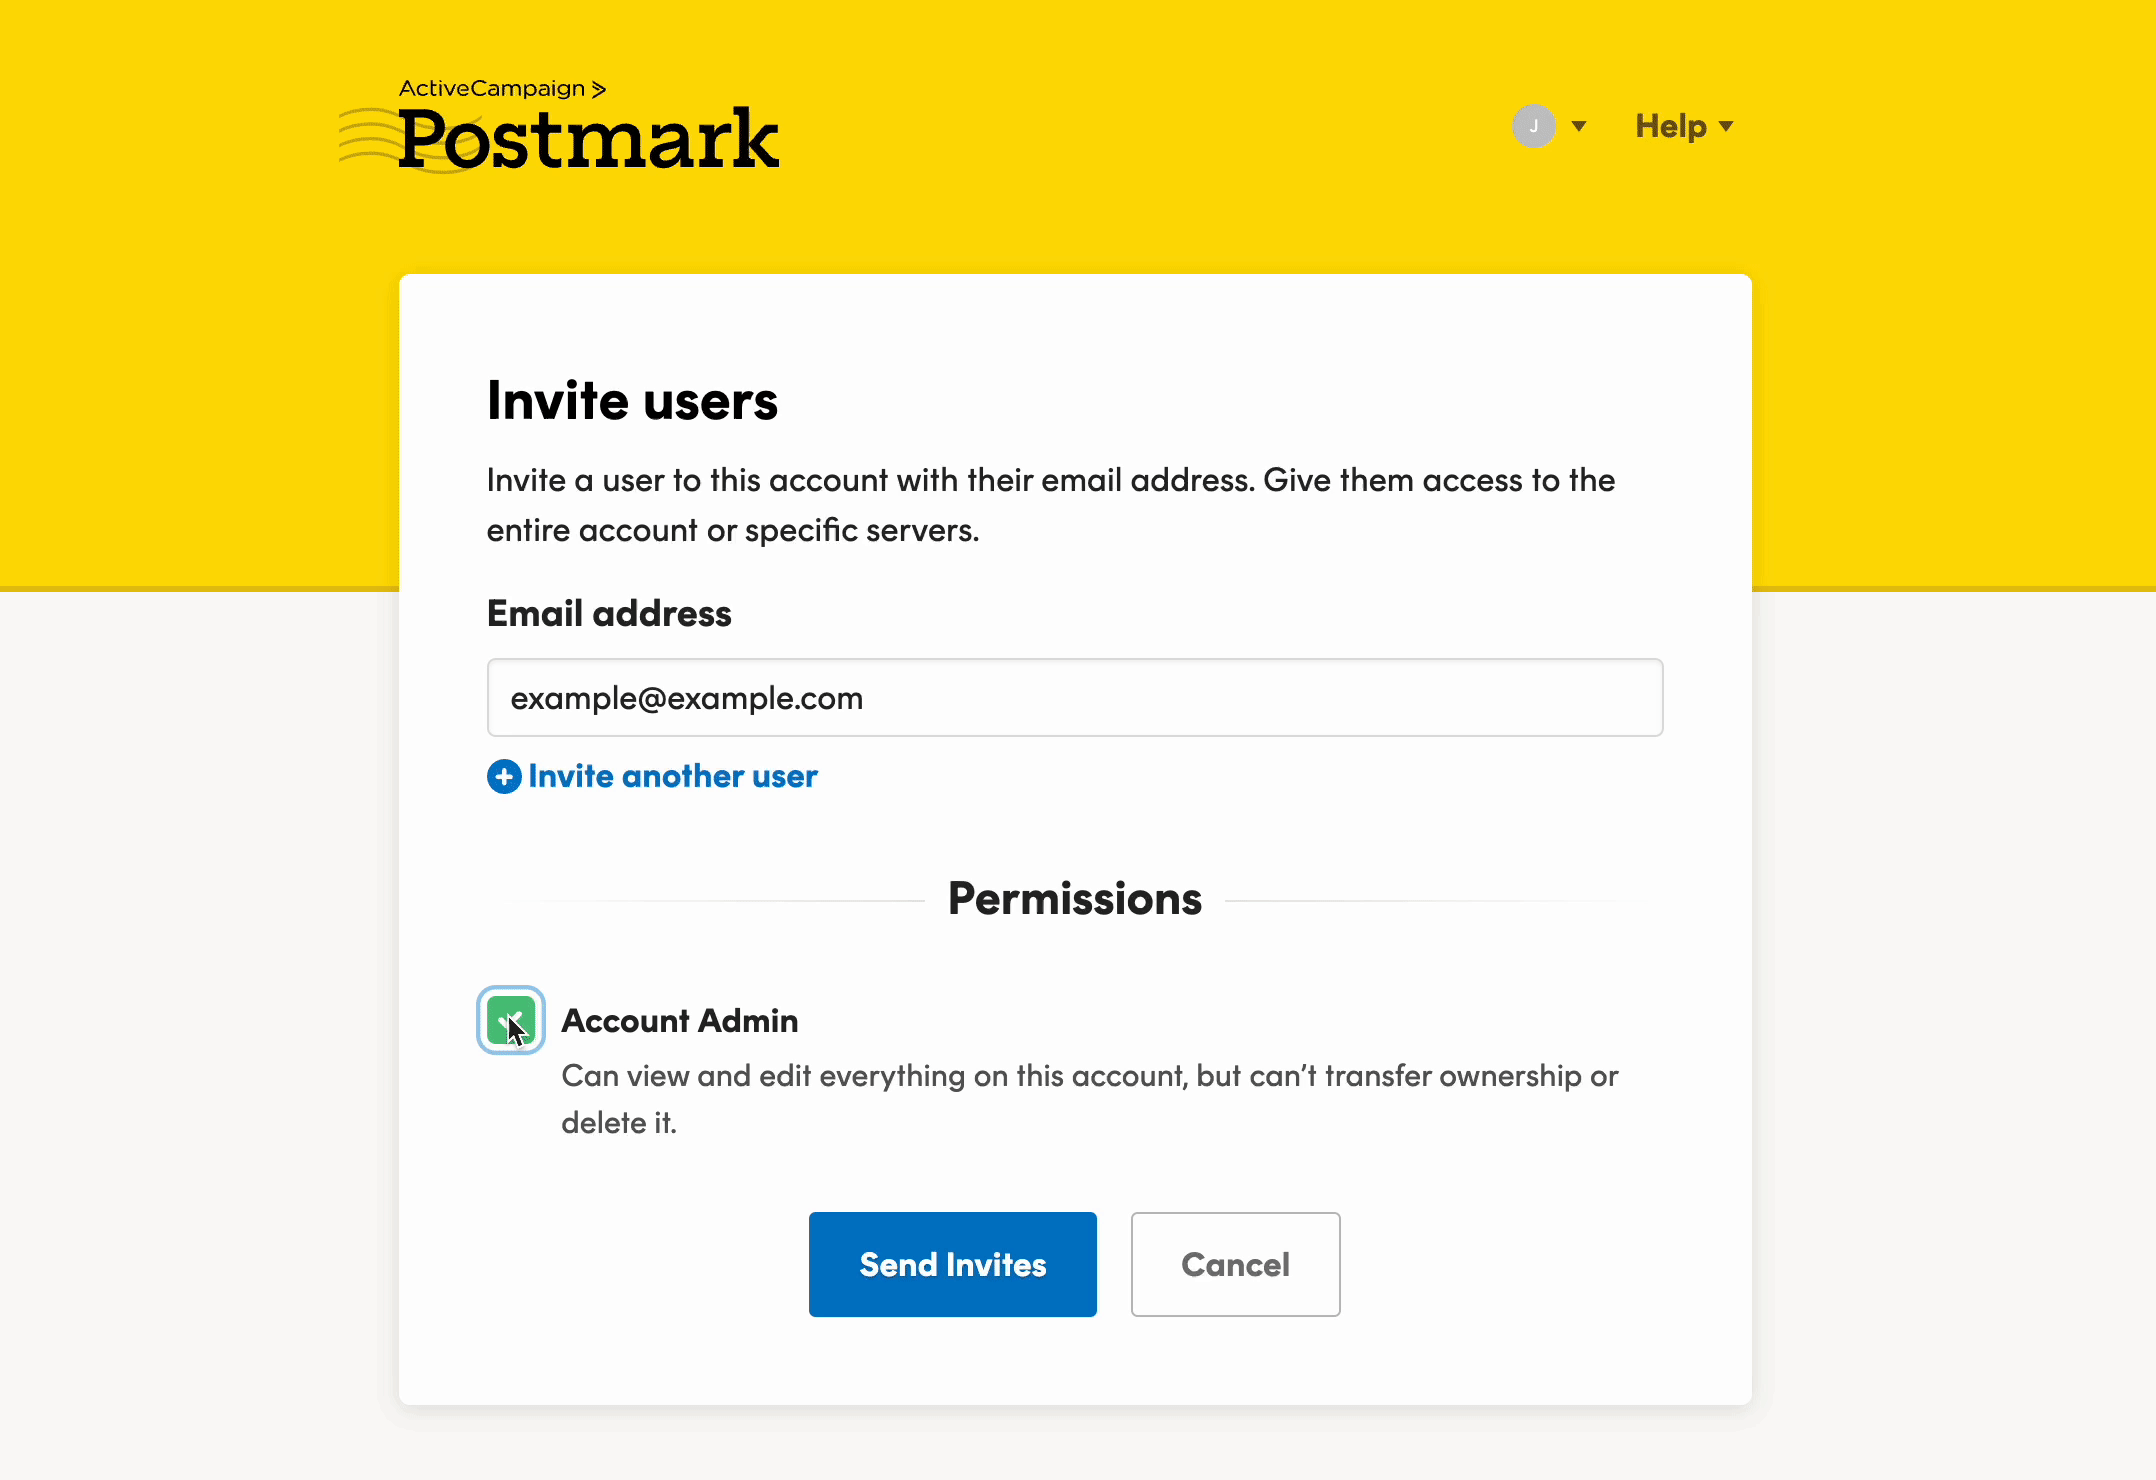This screenshot has height=1480, width=2156.
Task: Open the Help menu
Action: tap(1670, 126)
